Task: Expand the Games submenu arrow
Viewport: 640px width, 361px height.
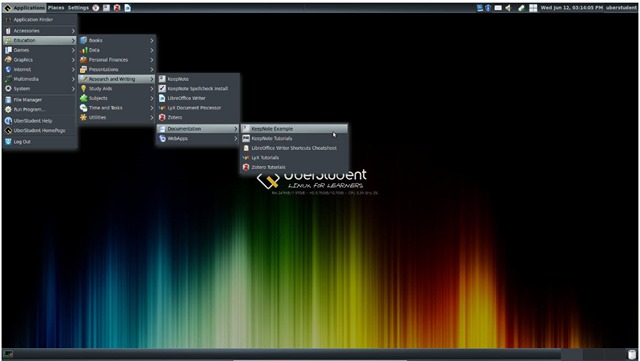Action: [73, 50]
